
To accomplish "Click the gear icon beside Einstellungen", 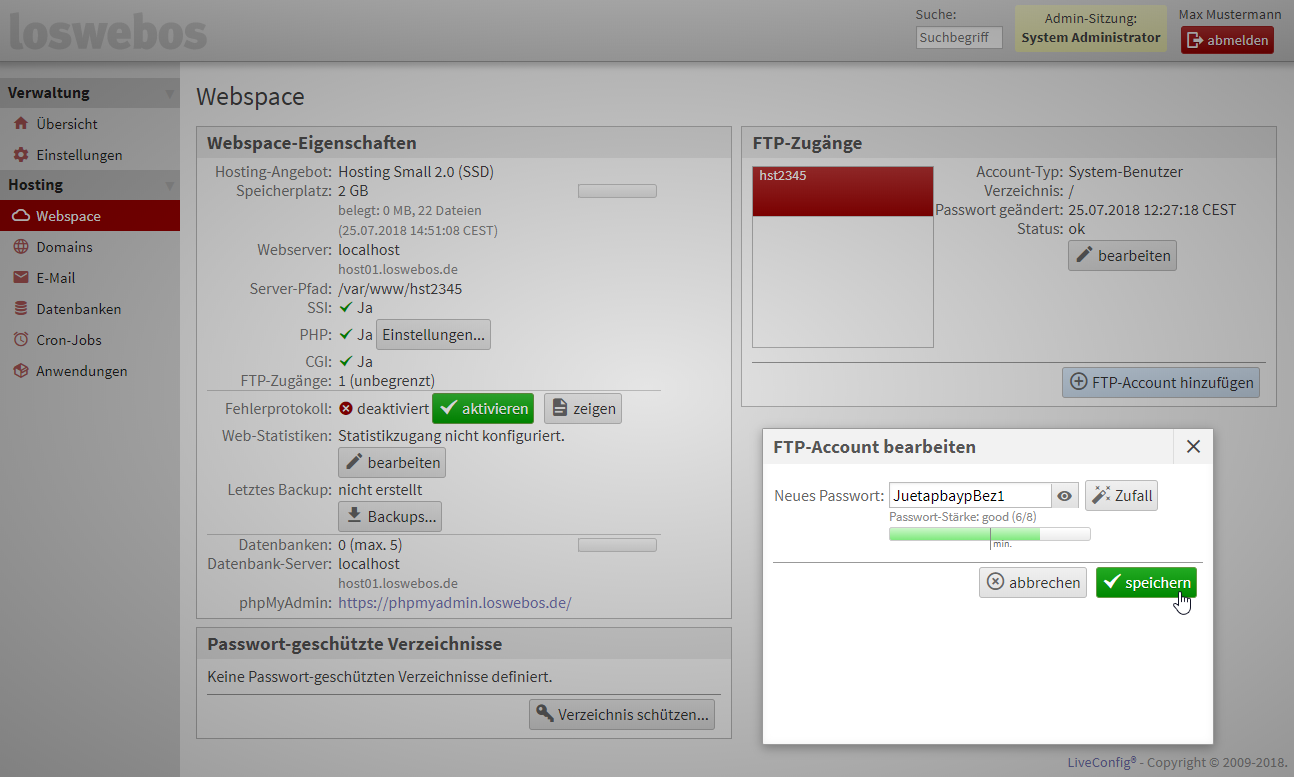I will click(x=20, y=155).
